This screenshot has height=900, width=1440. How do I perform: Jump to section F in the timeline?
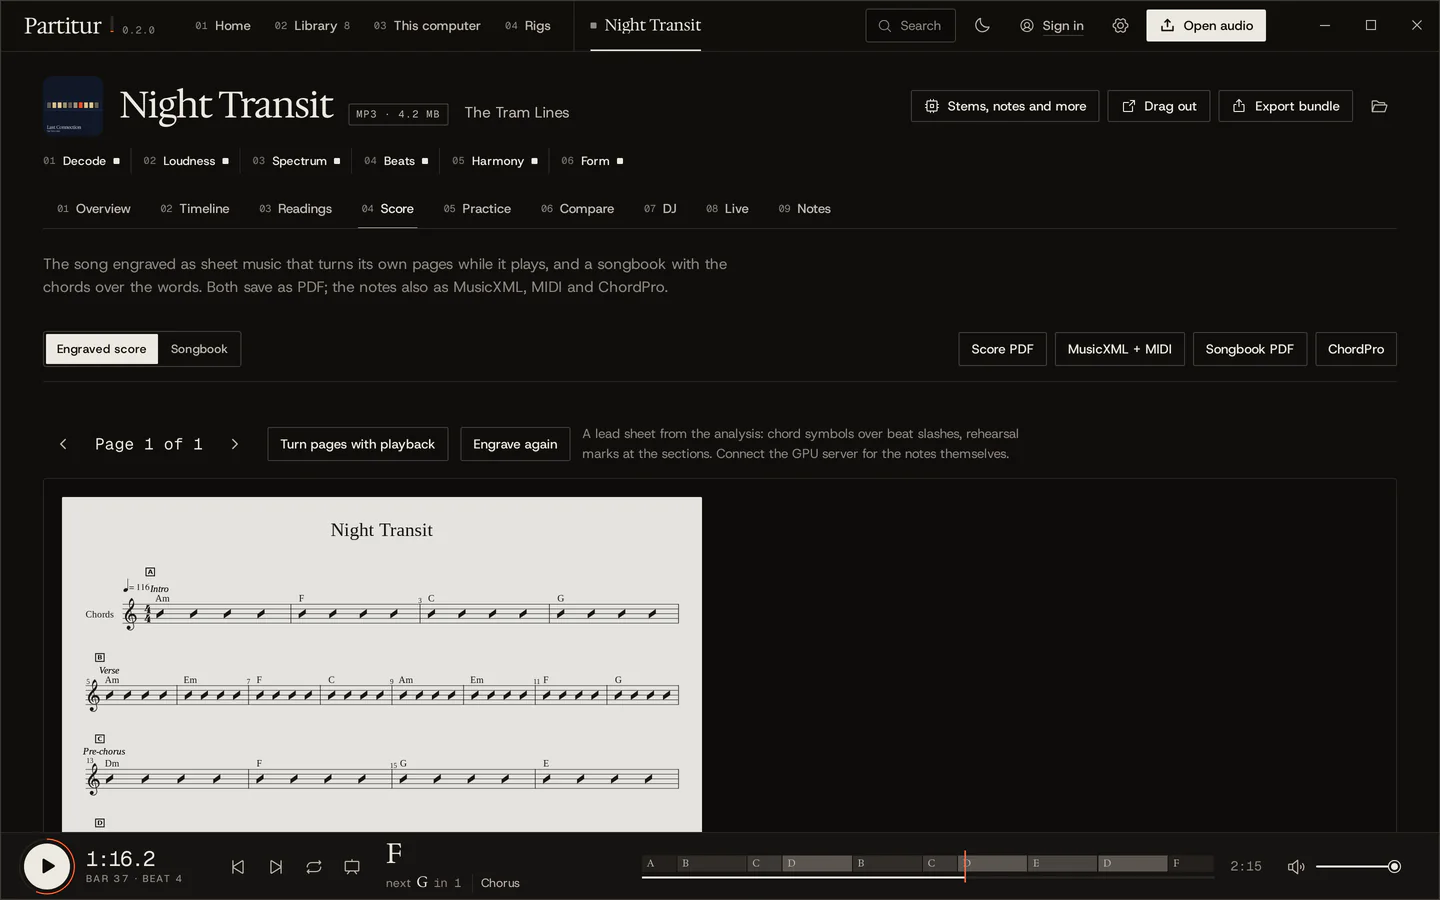[x=1191, y=863]
